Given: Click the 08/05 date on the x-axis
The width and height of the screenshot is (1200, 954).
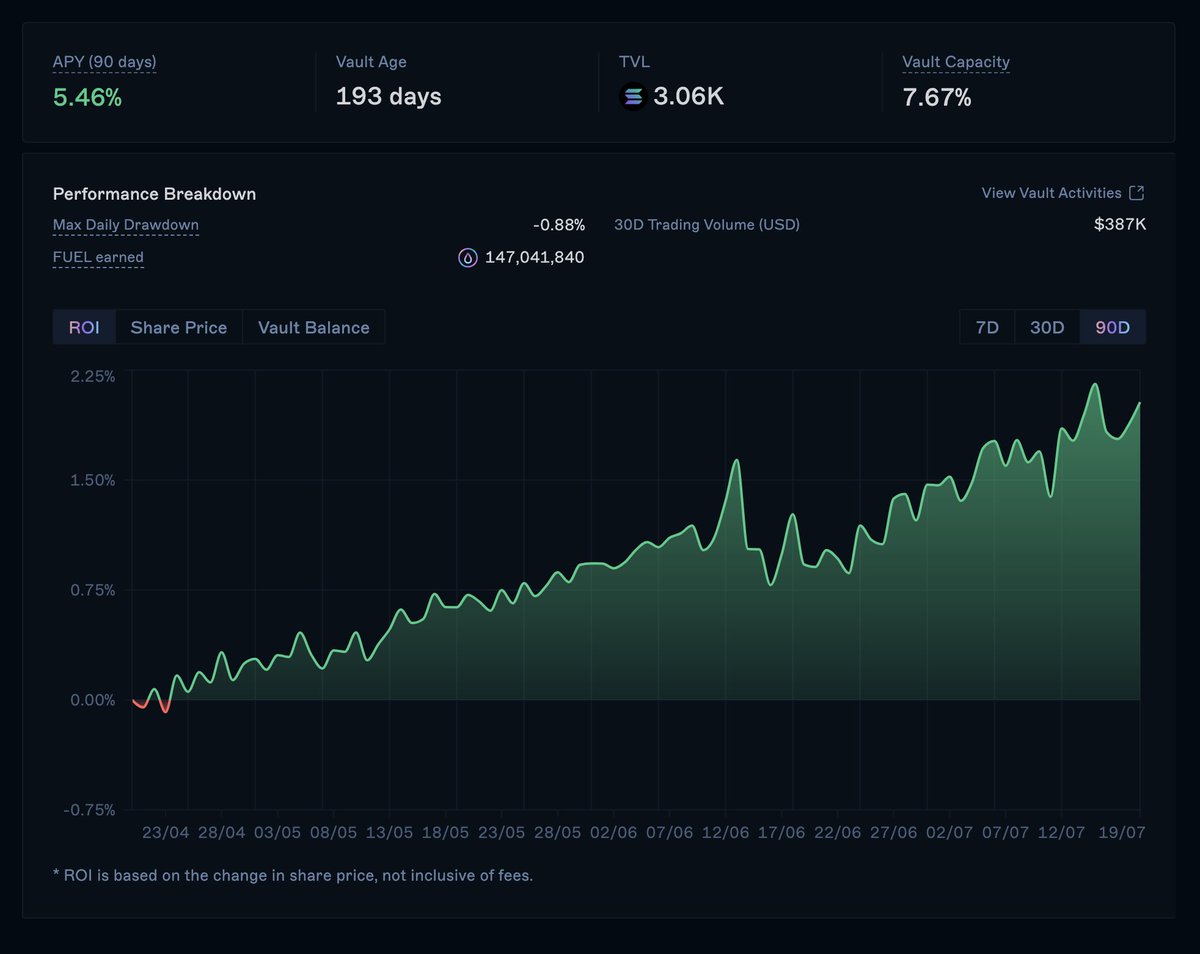Looking at the screenshot, I should [334, 833].
